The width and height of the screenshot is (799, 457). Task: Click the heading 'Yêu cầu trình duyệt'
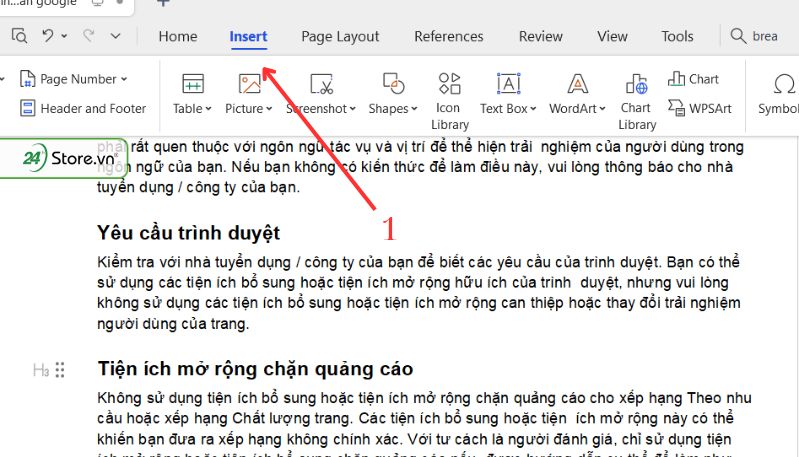coord(189,233)
